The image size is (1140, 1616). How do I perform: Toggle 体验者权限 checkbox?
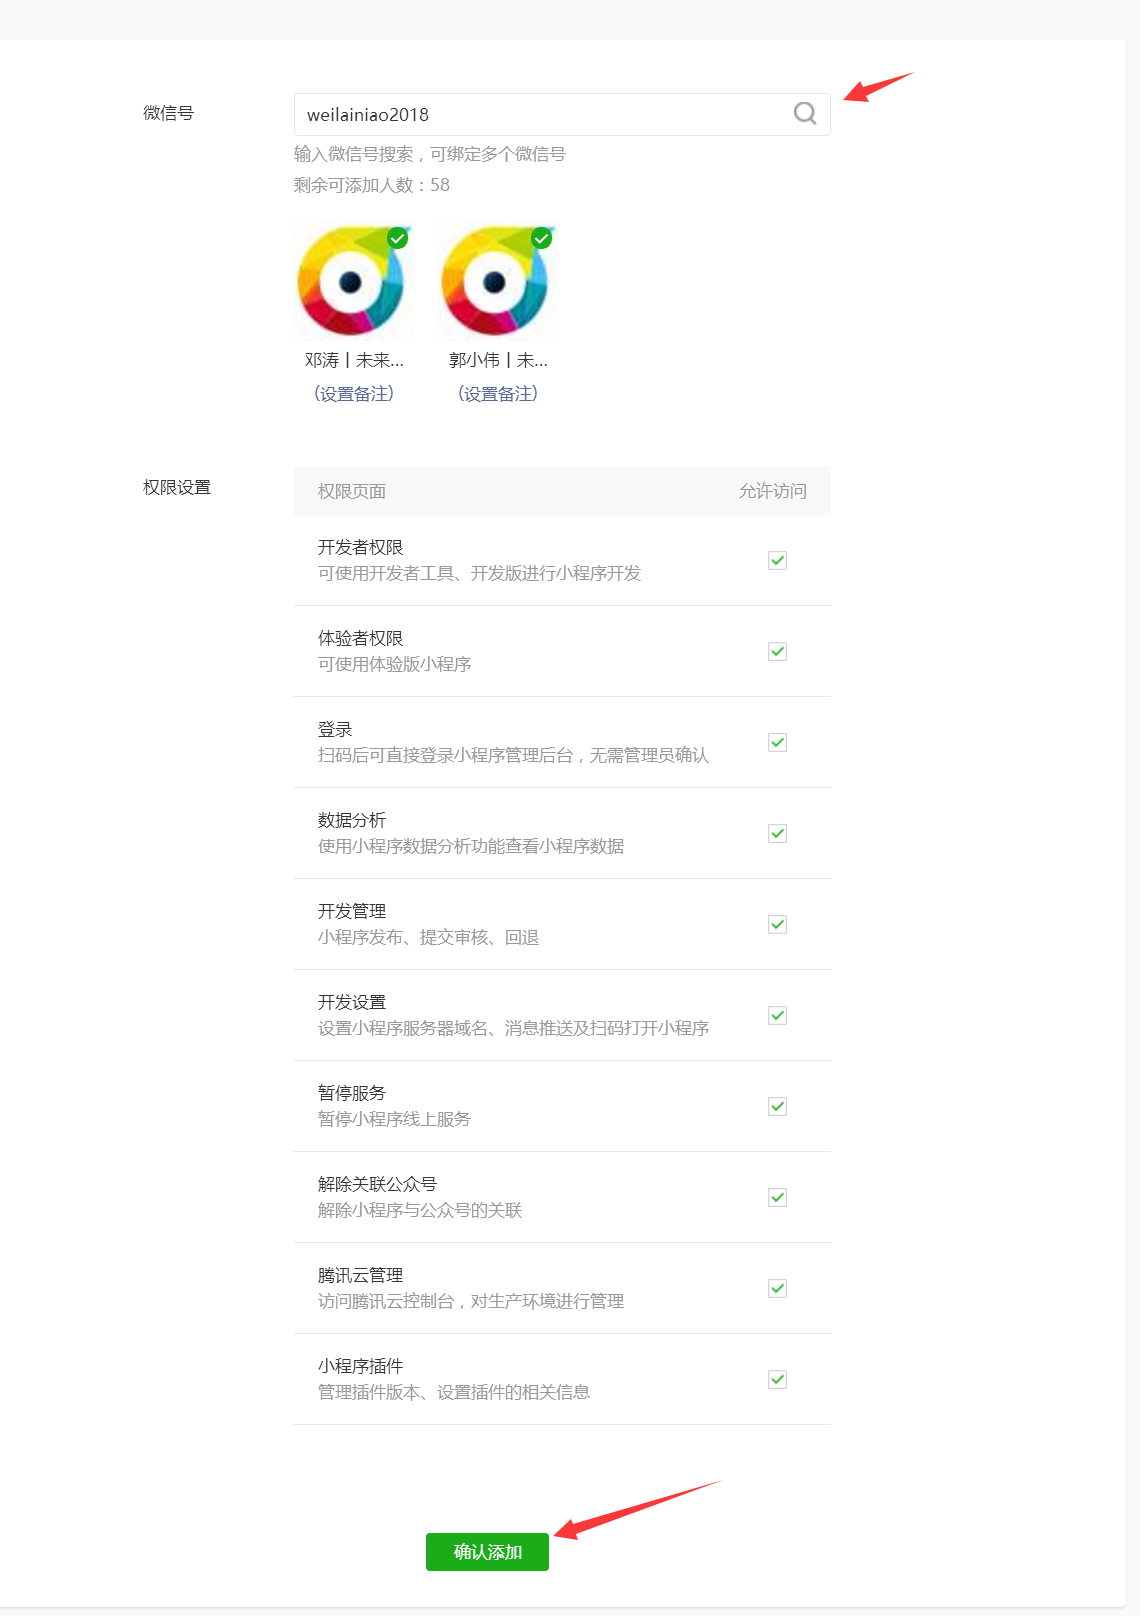pyautogui.click(x=777, y=651)
